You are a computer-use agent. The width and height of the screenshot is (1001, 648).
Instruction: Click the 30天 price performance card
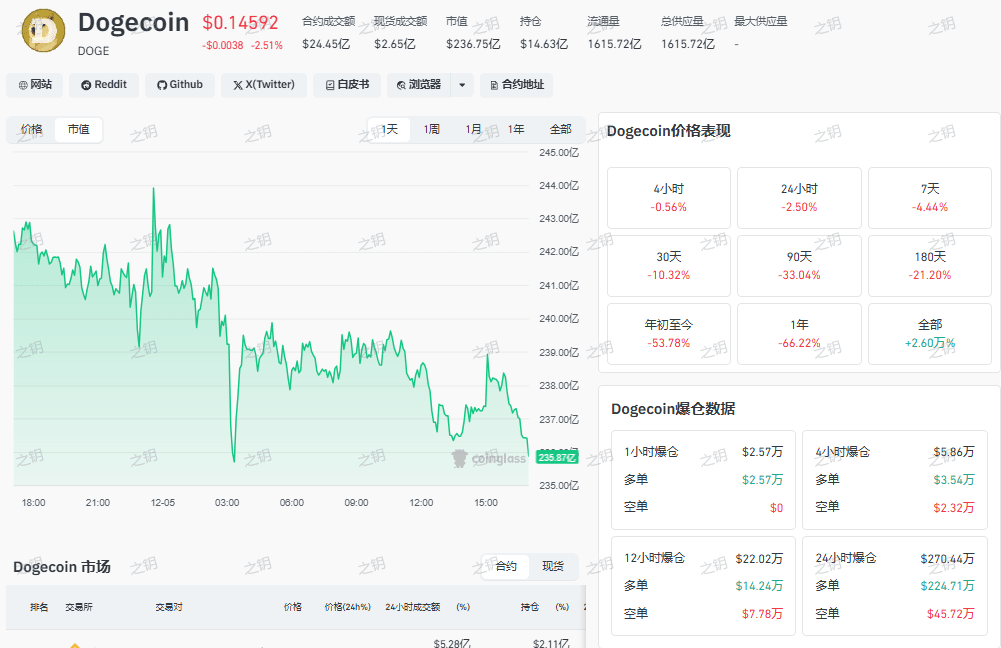668,266
